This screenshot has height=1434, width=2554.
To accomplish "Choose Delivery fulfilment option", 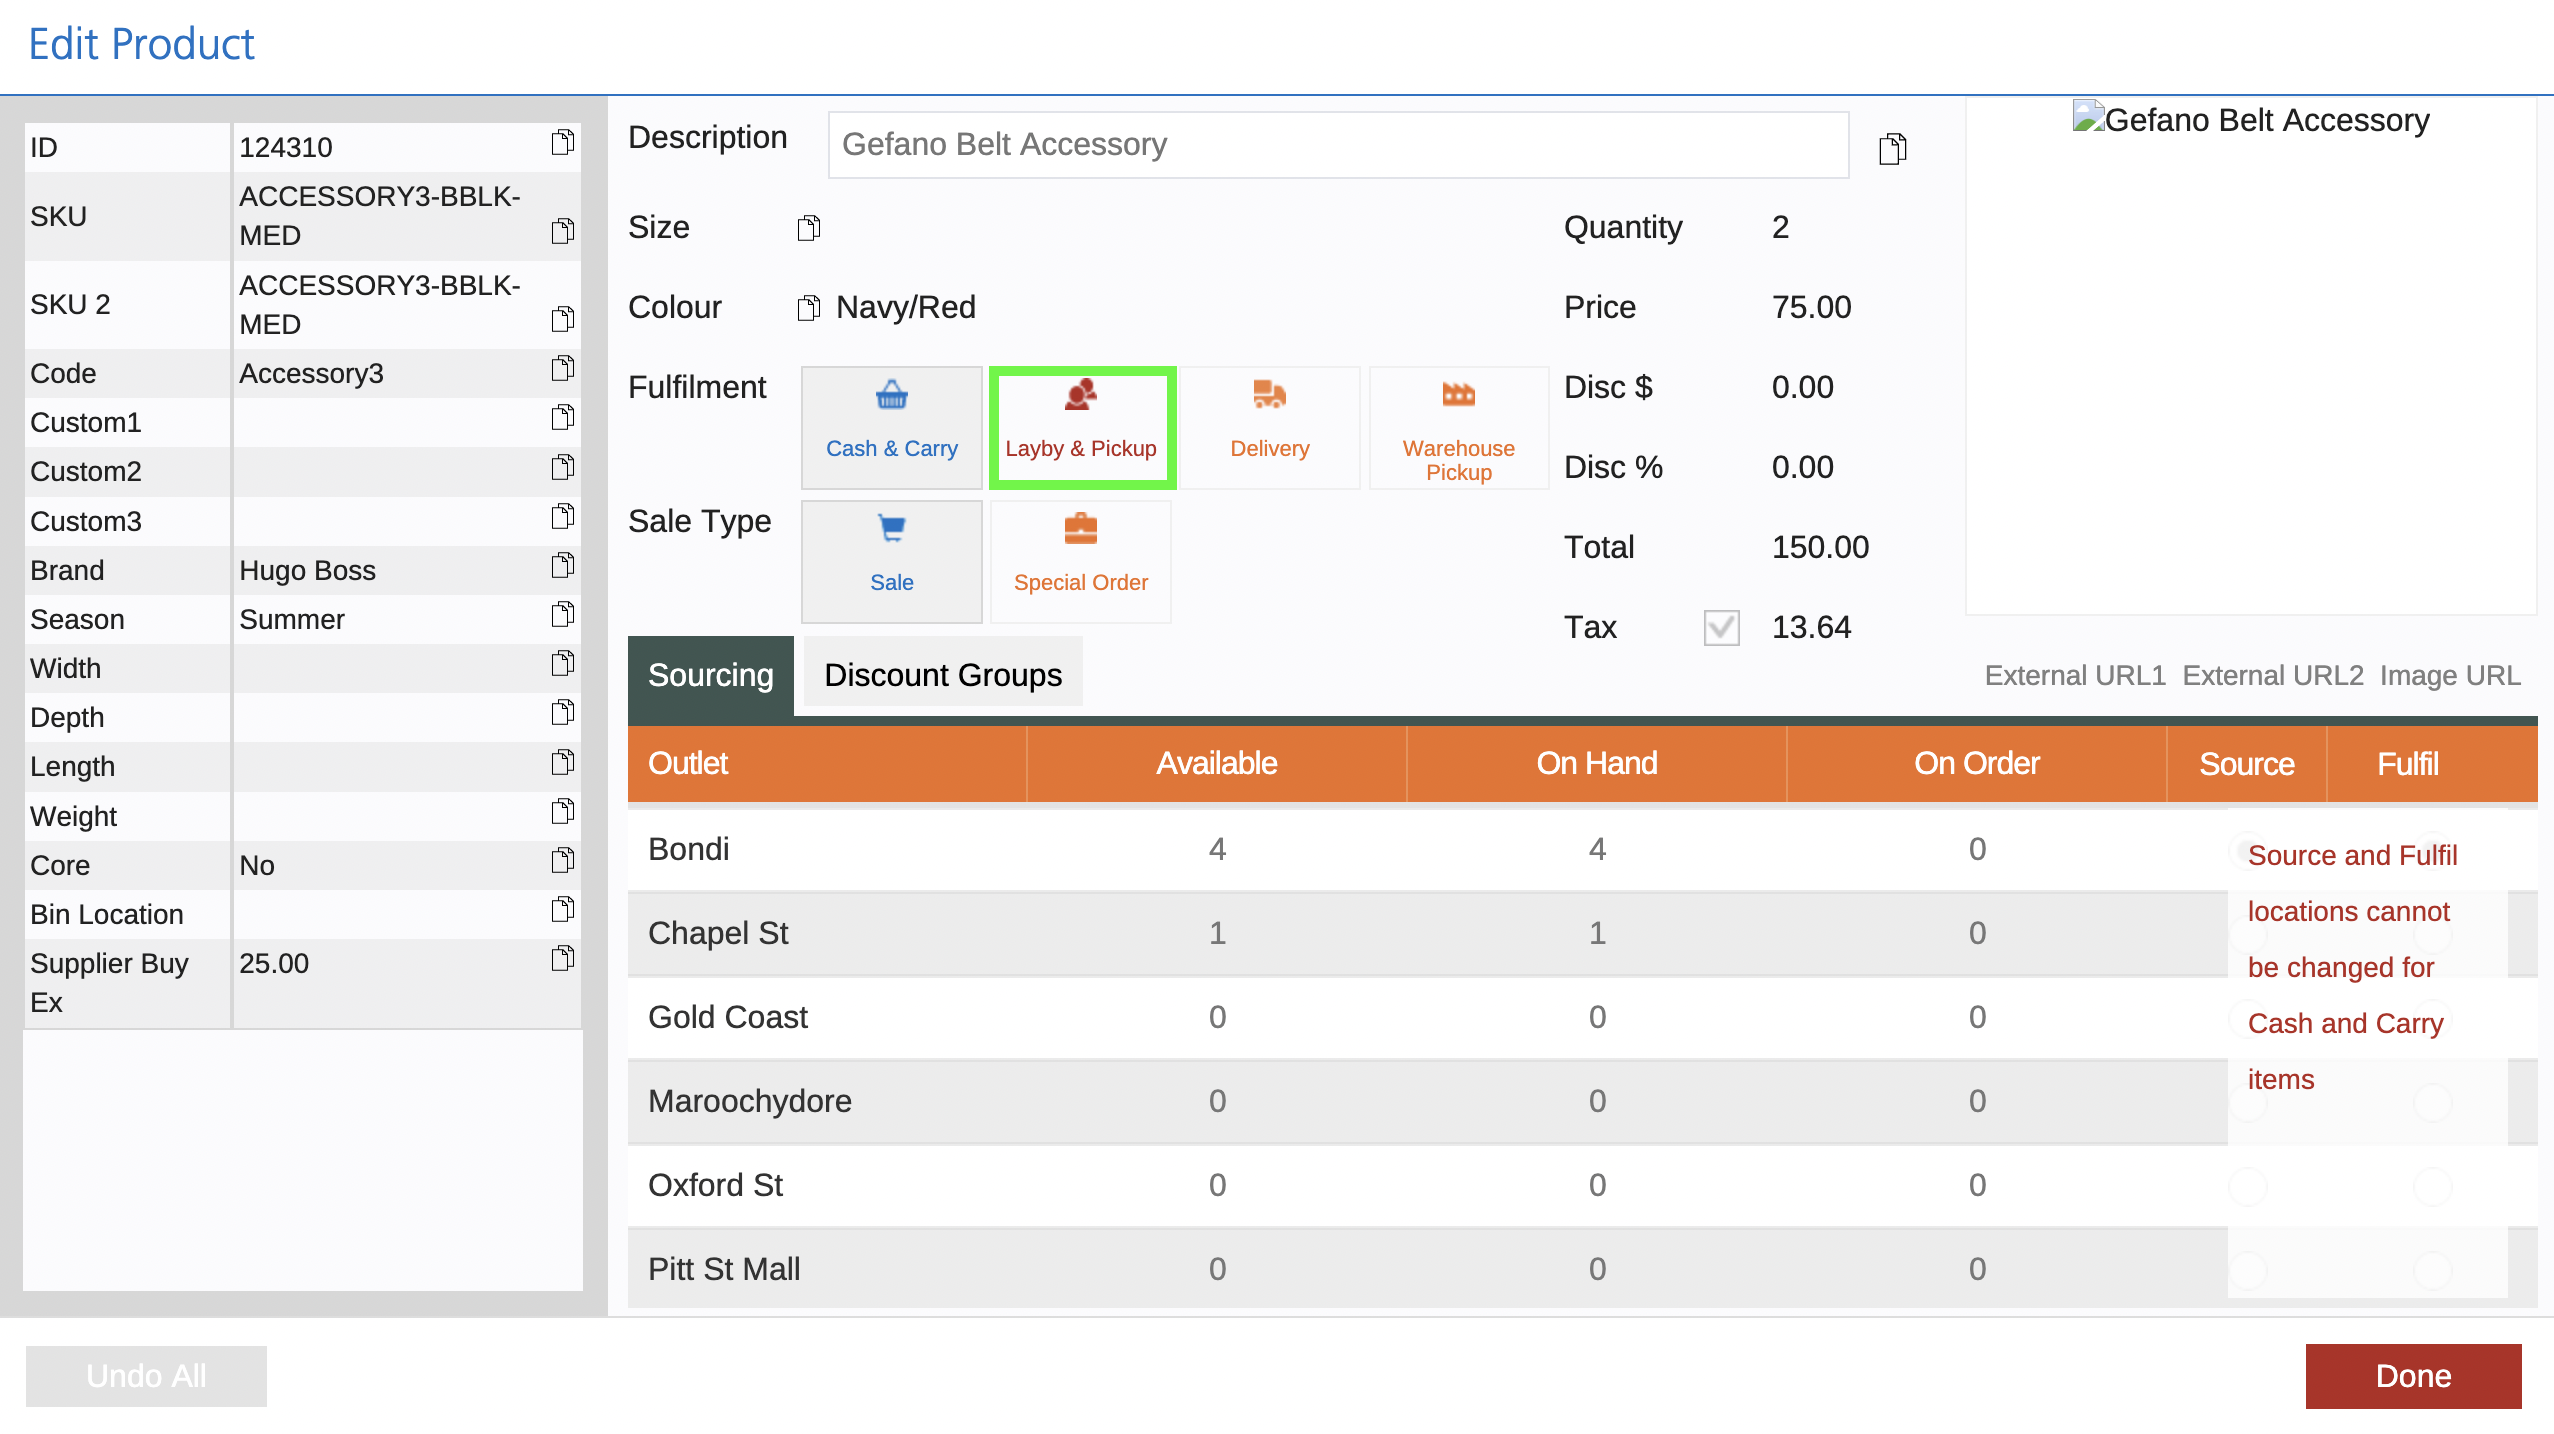I will point(1269,427).
